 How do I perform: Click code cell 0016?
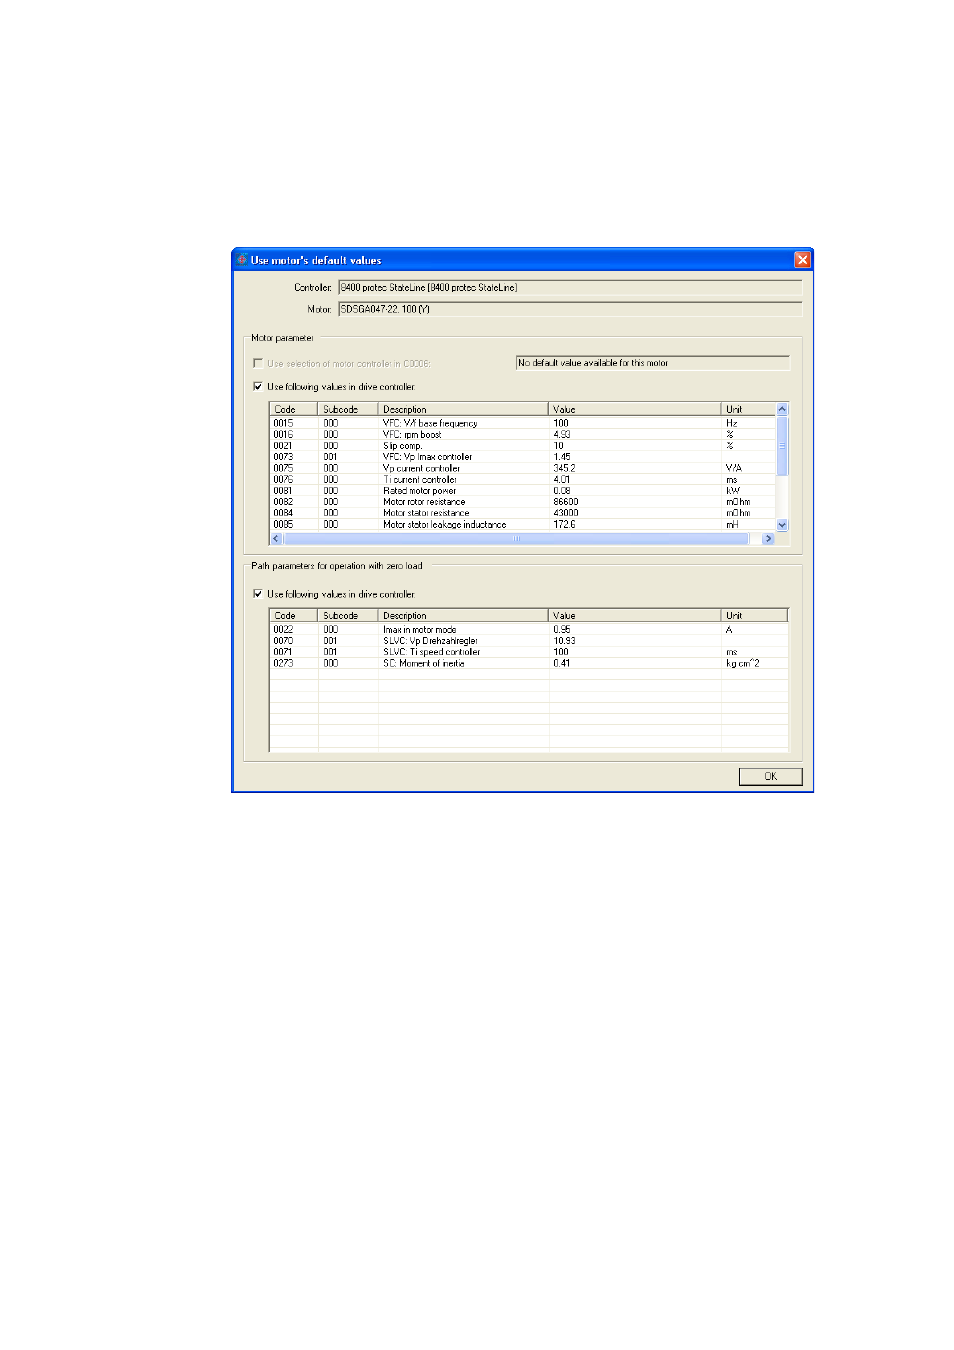283,435
